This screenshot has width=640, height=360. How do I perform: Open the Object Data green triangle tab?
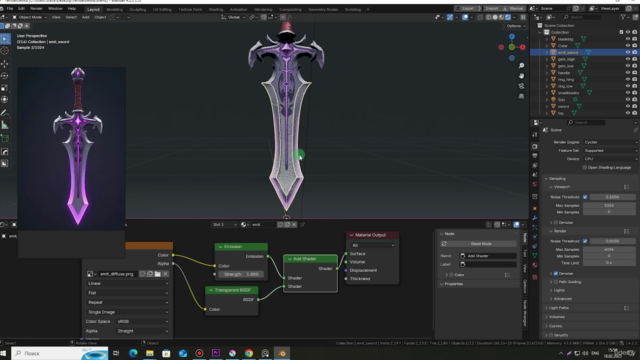535,256
